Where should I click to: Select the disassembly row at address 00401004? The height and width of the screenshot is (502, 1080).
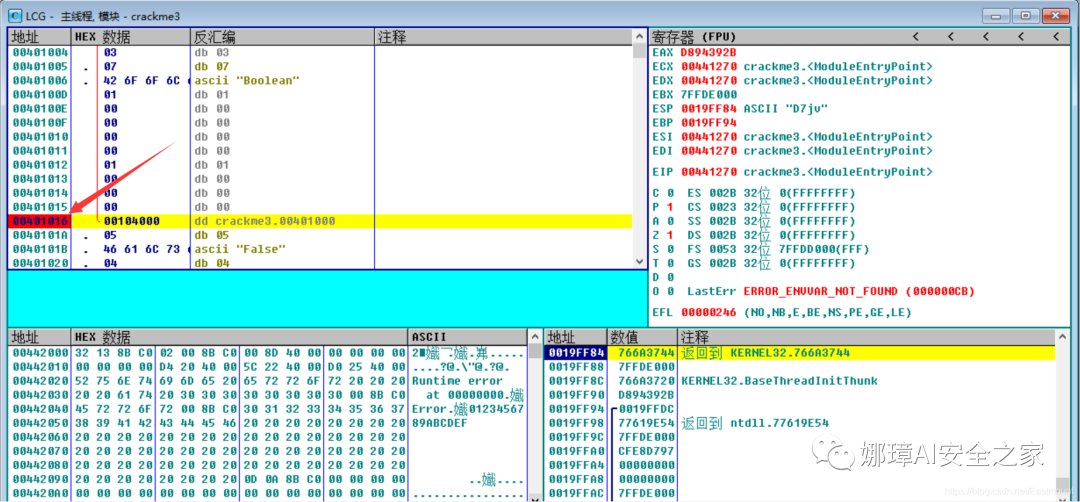320,52
